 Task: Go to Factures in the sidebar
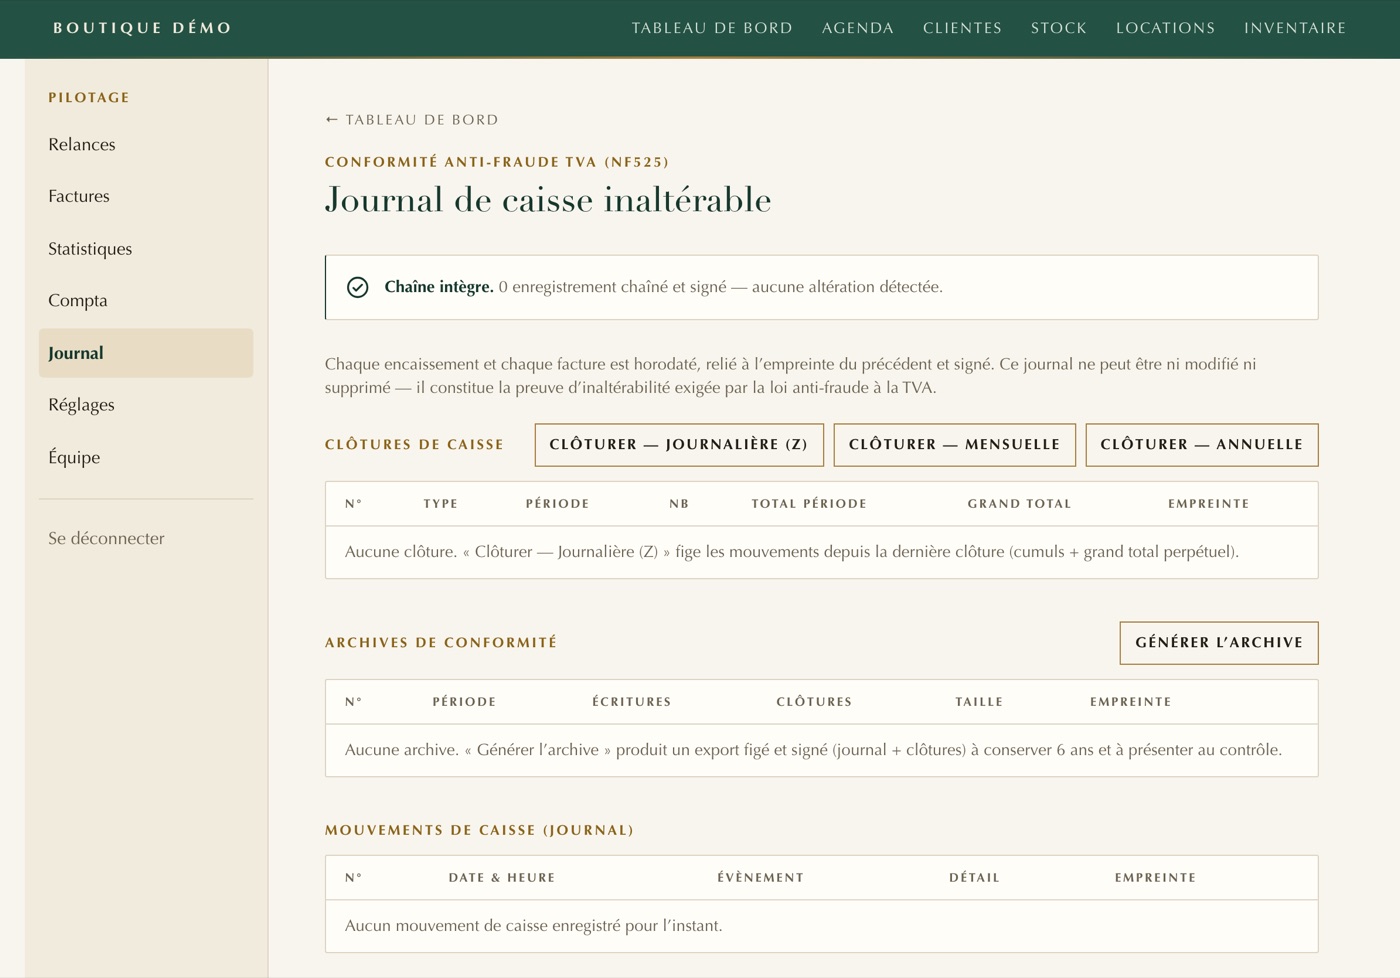(146, 197)
